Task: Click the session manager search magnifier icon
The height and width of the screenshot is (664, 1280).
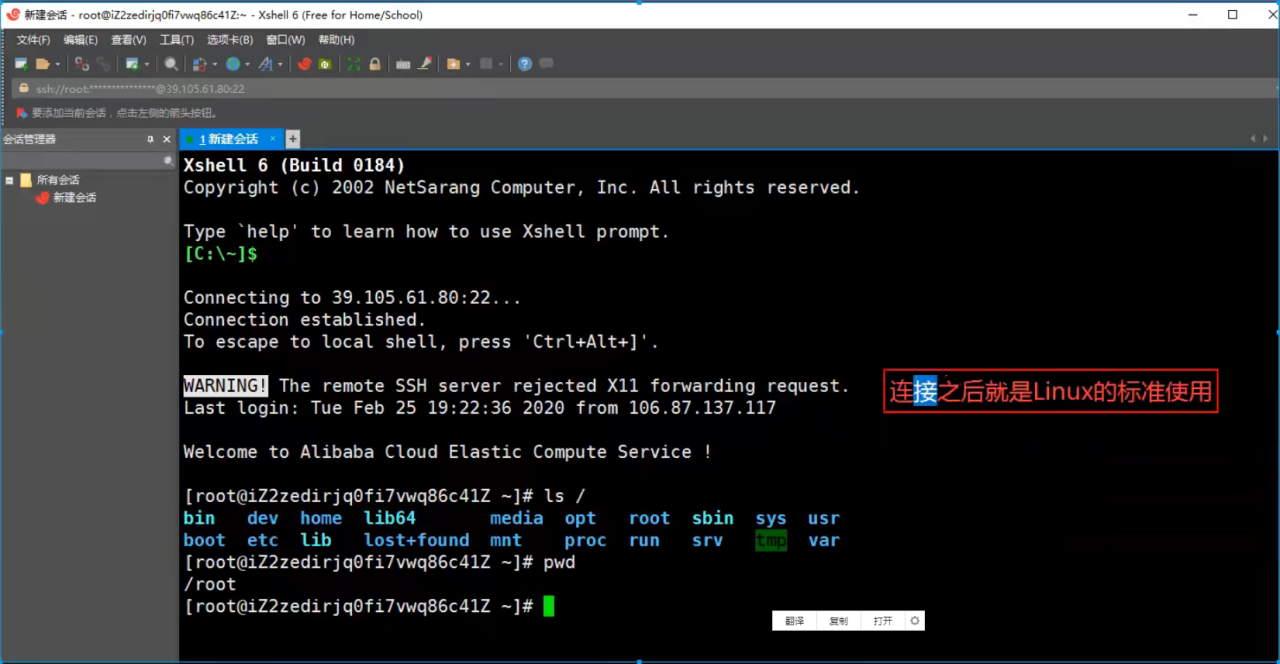Action: pyautogui.click(x=168, y=160)
